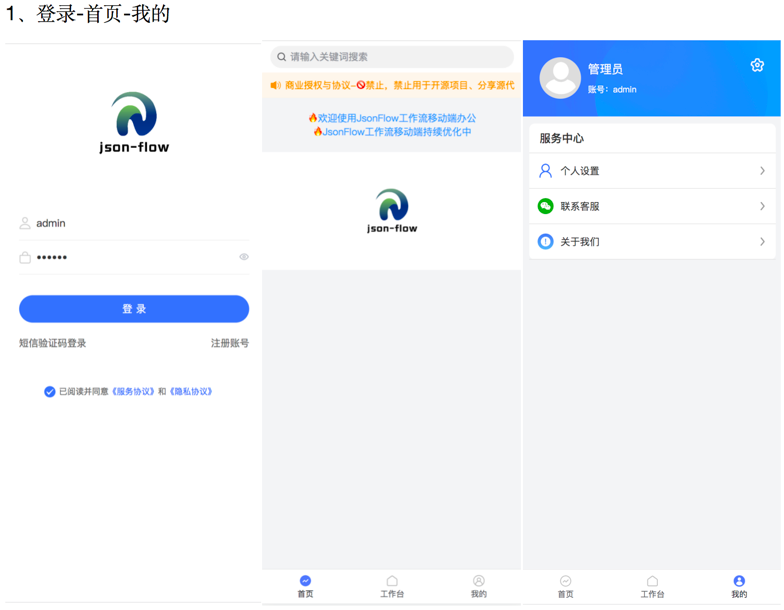The height and width of the screenshot is (610, 784).
Task: Select 我的 tab on home screen
Action: tap(478, 586)
